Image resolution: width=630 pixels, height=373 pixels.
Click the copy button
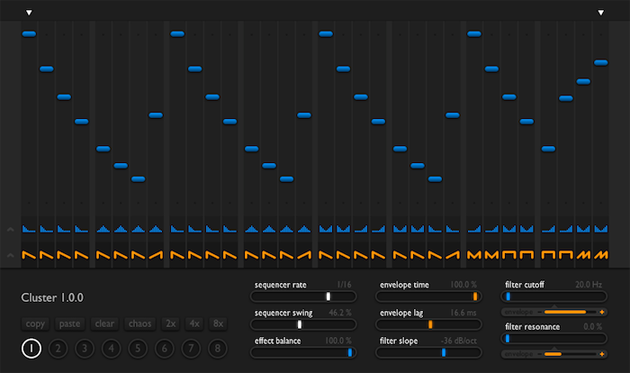point(35,324)
